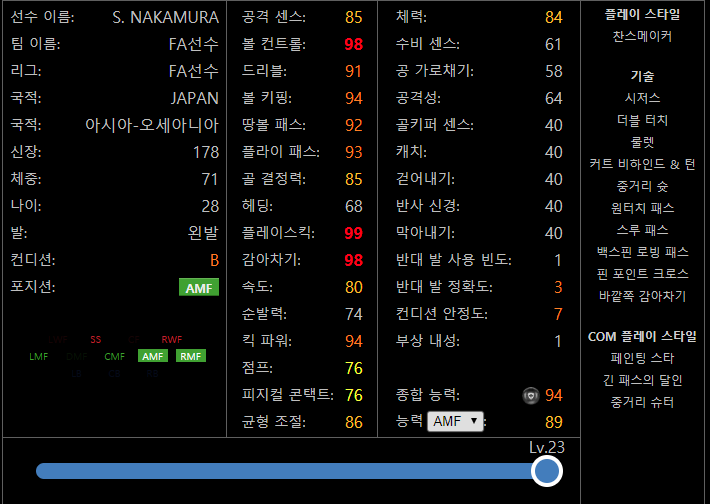Click the 컨디션 value B
710x504 pixels.
pyautogui.click(x=215, y=260)
